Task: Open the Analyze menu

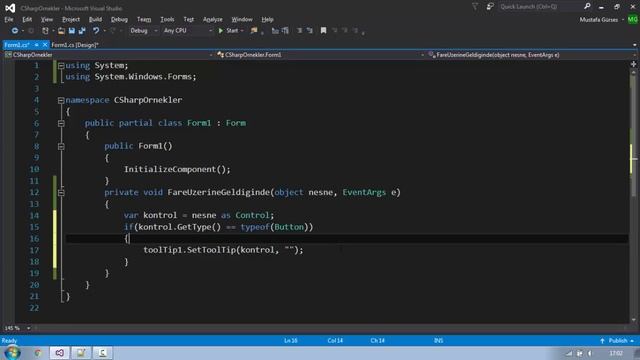Action: tap(213, 19)
